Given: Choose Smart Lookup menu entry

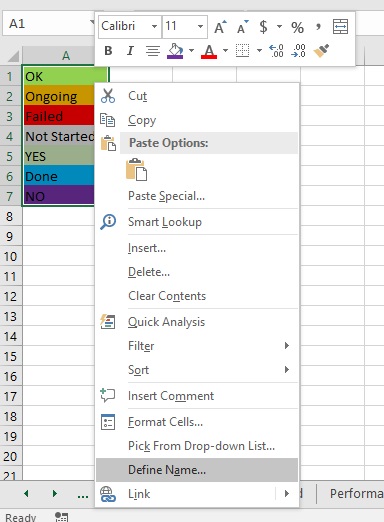Looking at the screenshot, I should tap(197, 222).
